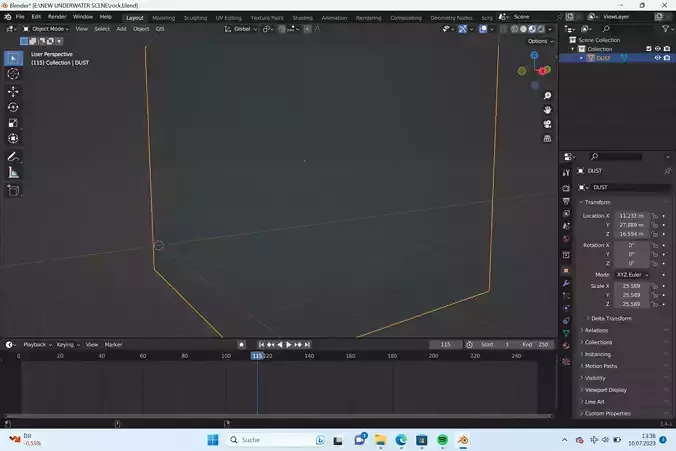Lock Location X with padlock icon
The height and width of the screenshot is (451, 676).
point(654,216)
